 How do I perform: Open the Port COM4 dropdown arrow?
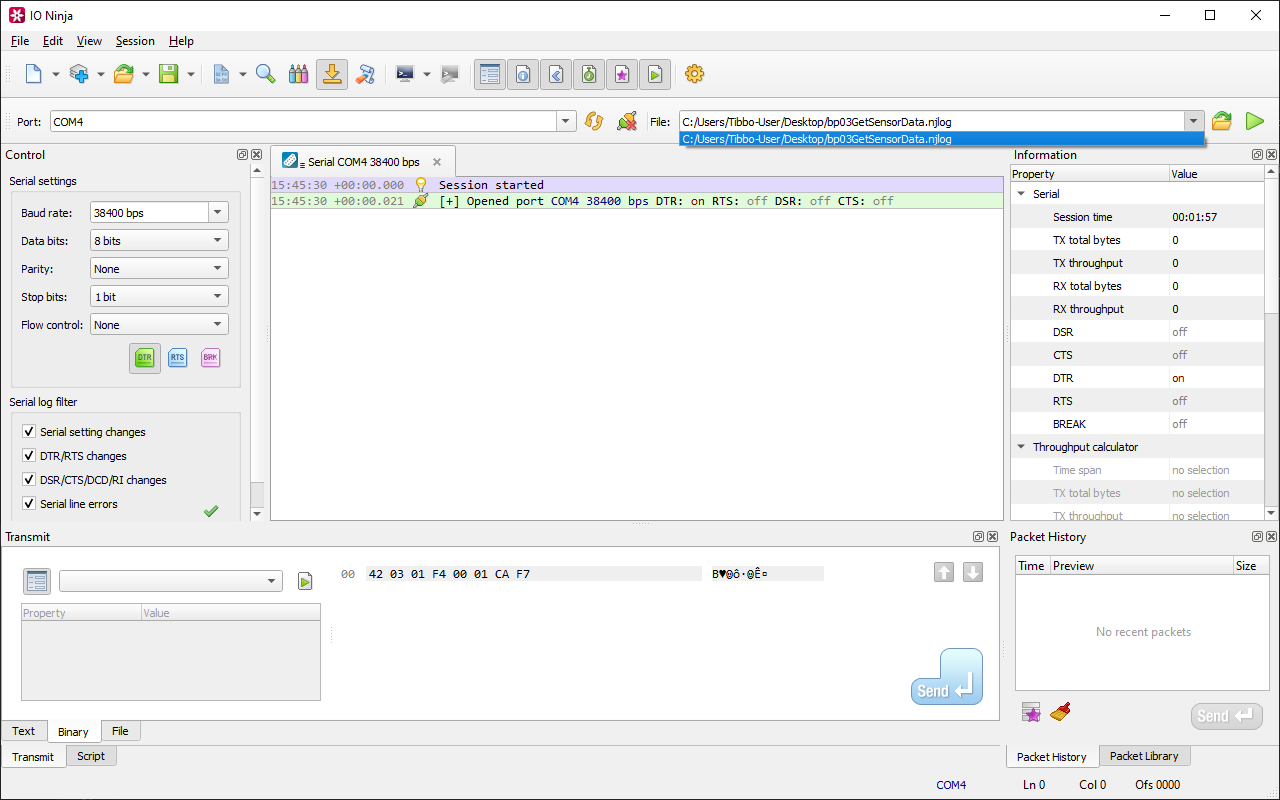tap(567, 121)
